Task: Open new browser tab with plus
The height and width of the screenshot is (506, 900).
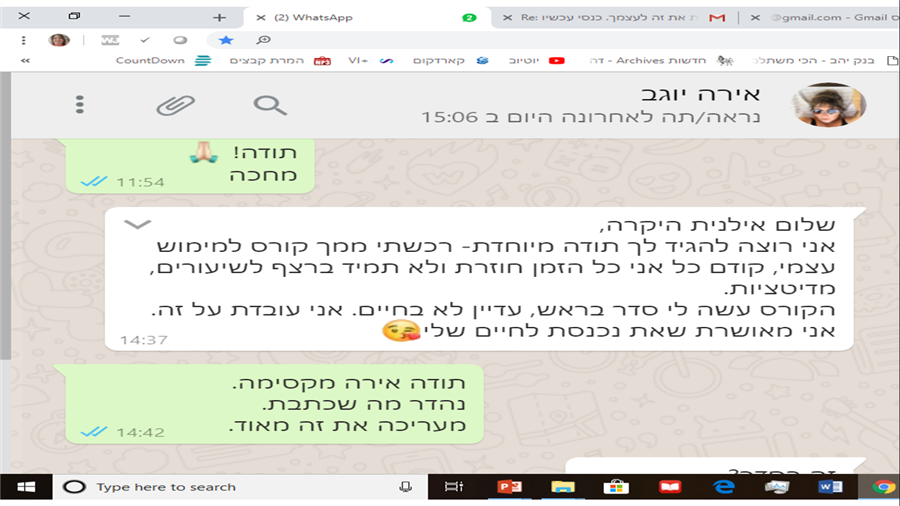Action: [219, 18]
